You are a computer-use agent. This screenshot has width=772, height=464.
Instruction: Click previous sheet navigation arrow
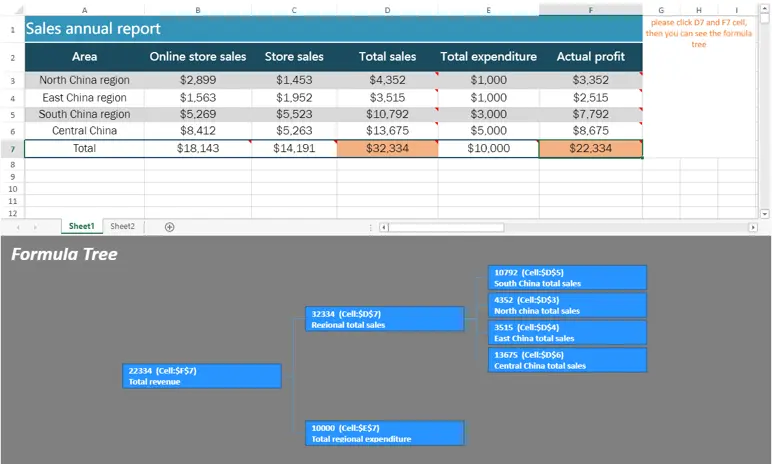[x=18, y=227]
